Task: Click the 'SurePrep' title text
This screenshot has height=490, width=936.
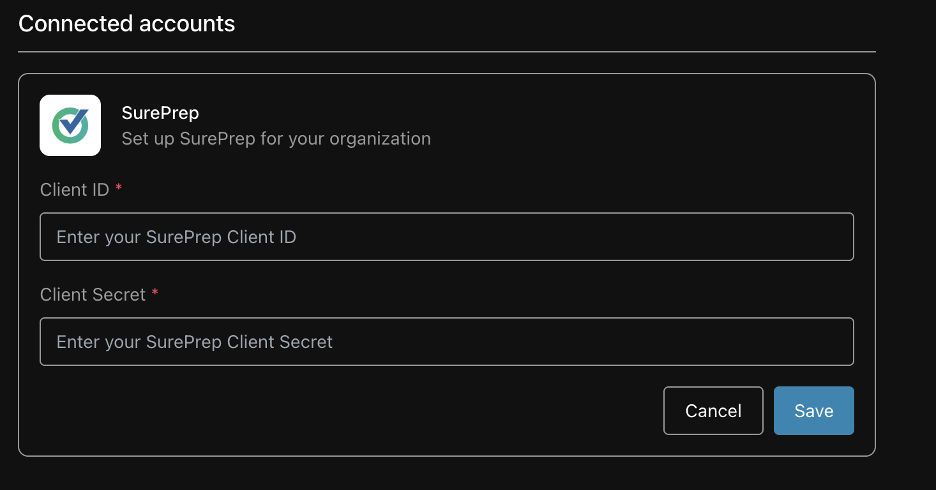Action: pos(160,113)
